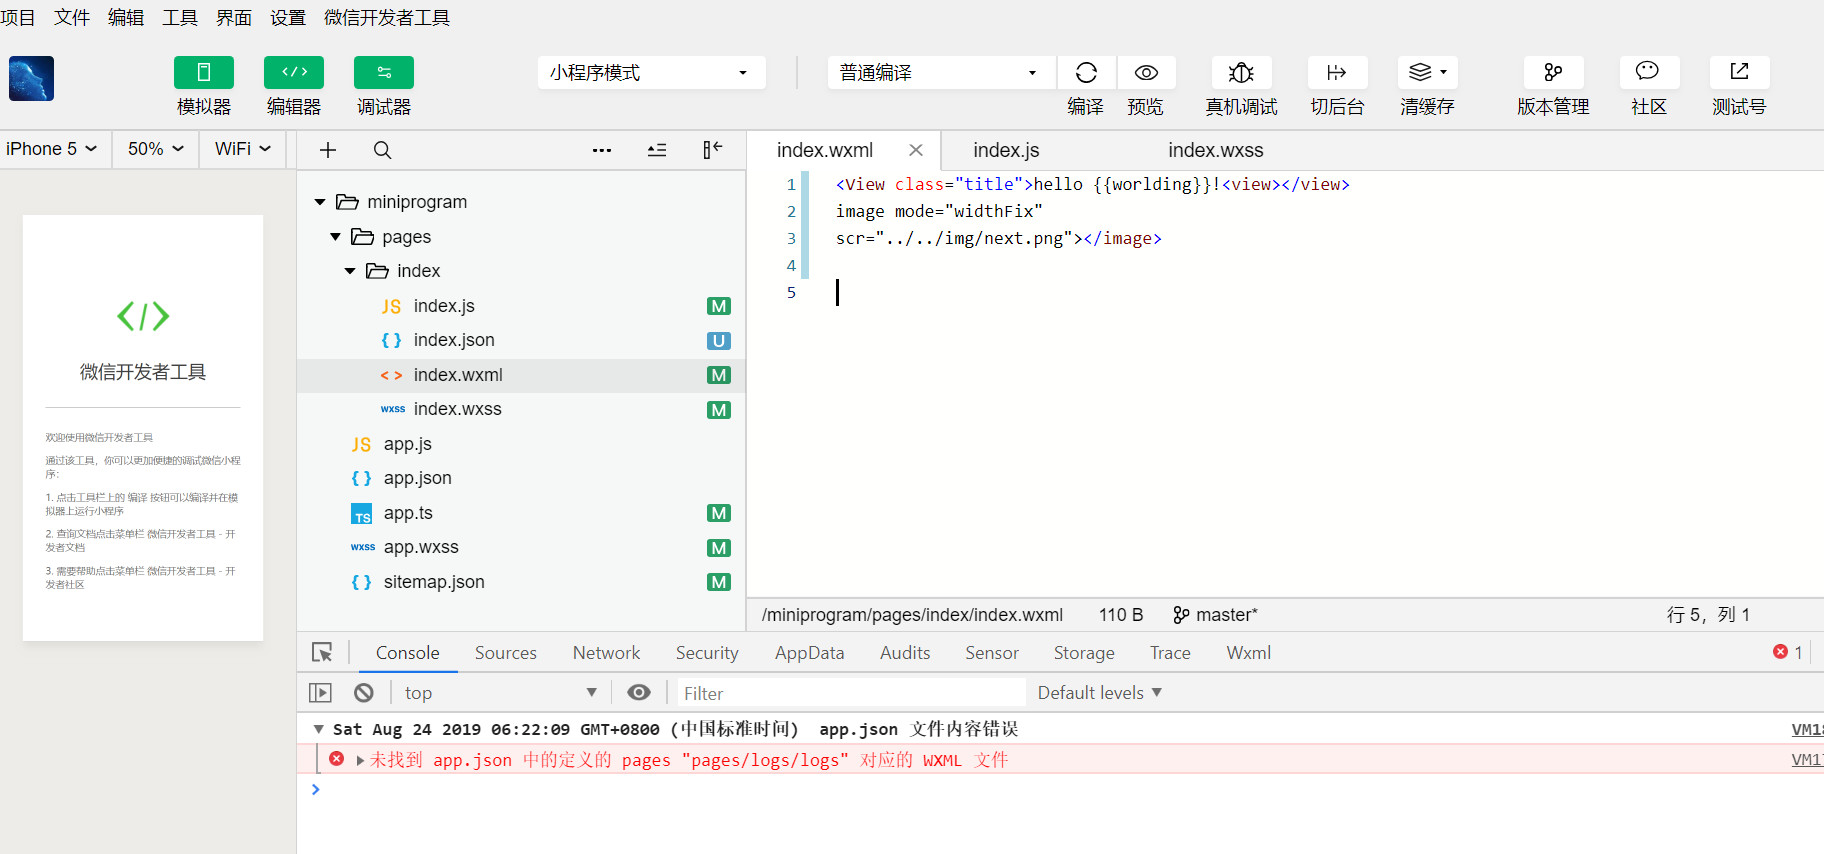This screenshot has width=1824, height=854.
Task: Toggle the live expression eye icon
Action: [x=638, y=693]
